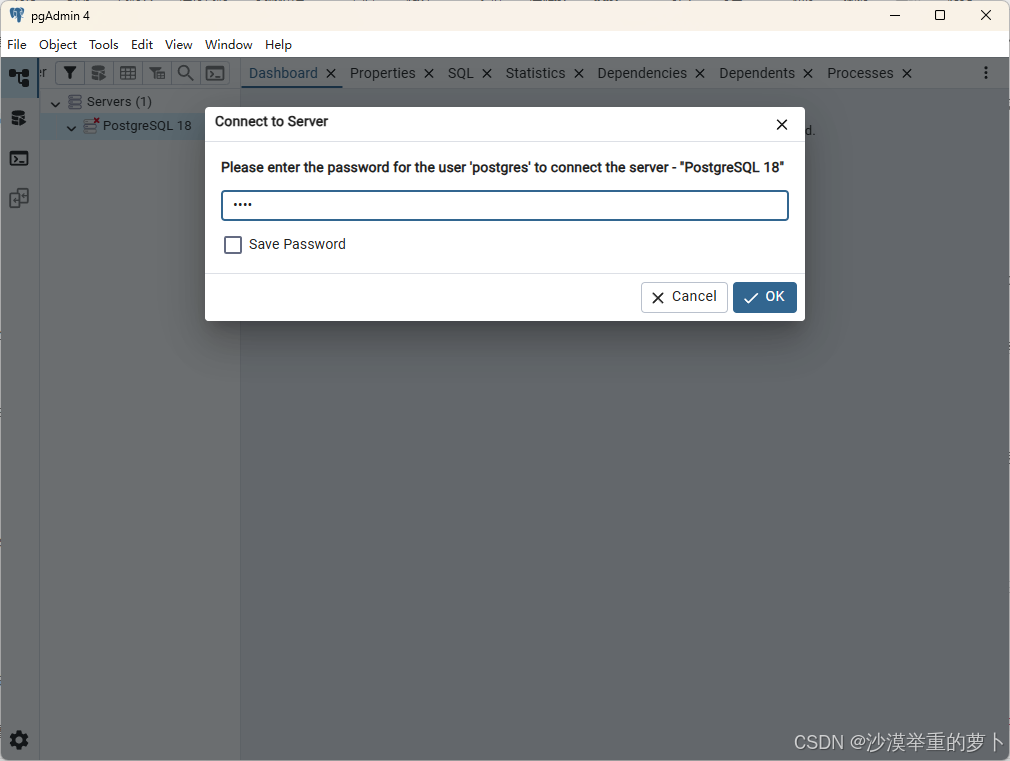The image size is (1010, 761).
Task: Click the PSQL terminal toolbar icon
Action: 214,73
